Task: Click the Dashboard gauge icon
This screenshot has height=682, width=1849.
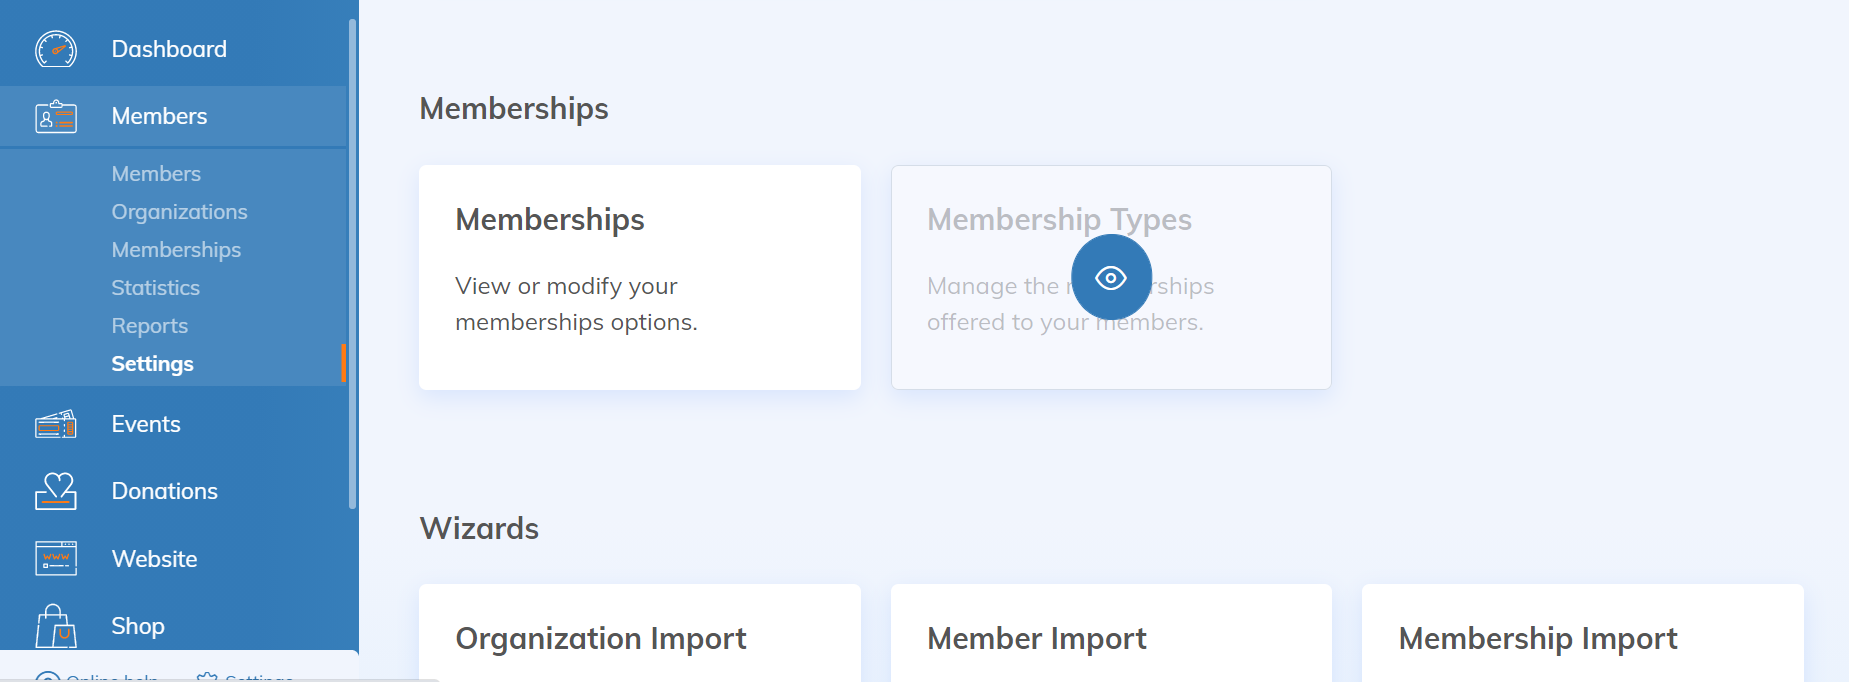Action: coord(56,49)
